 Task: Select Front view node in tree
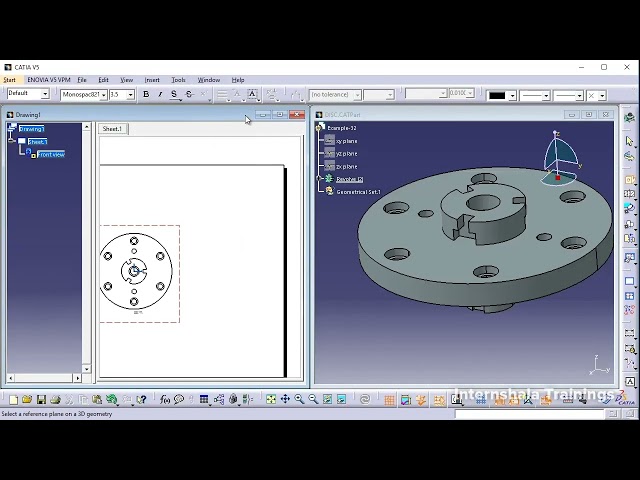(51, 154)
